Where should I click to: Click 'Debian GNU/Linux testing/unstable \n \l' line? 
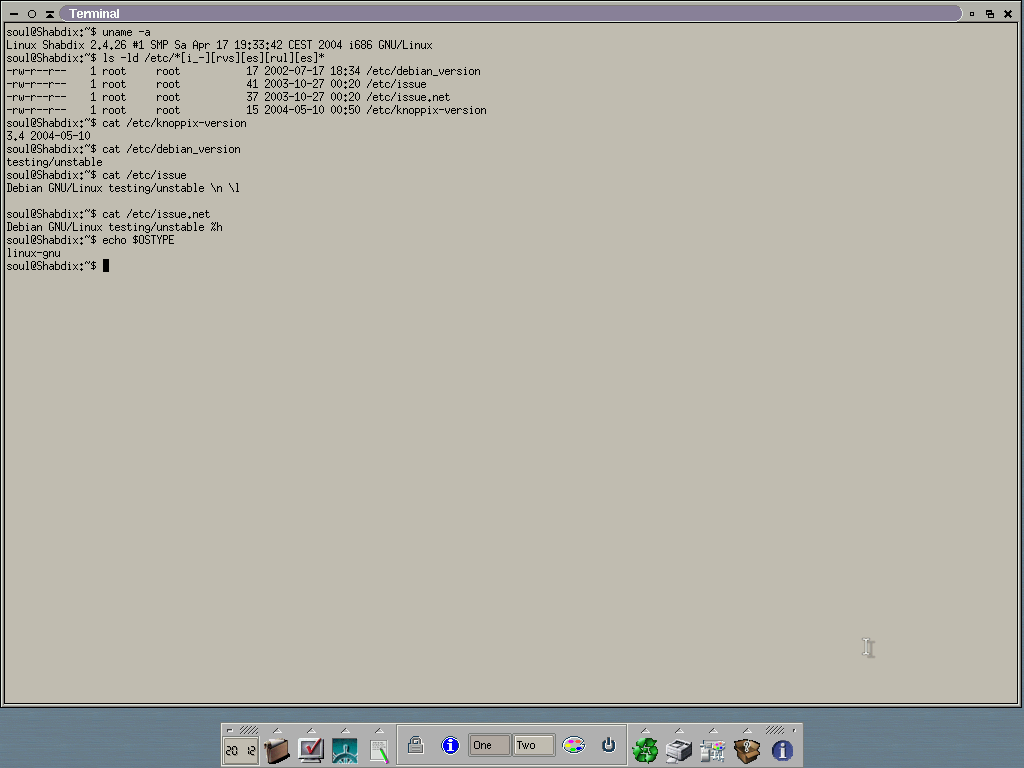(x=123, y=188)
